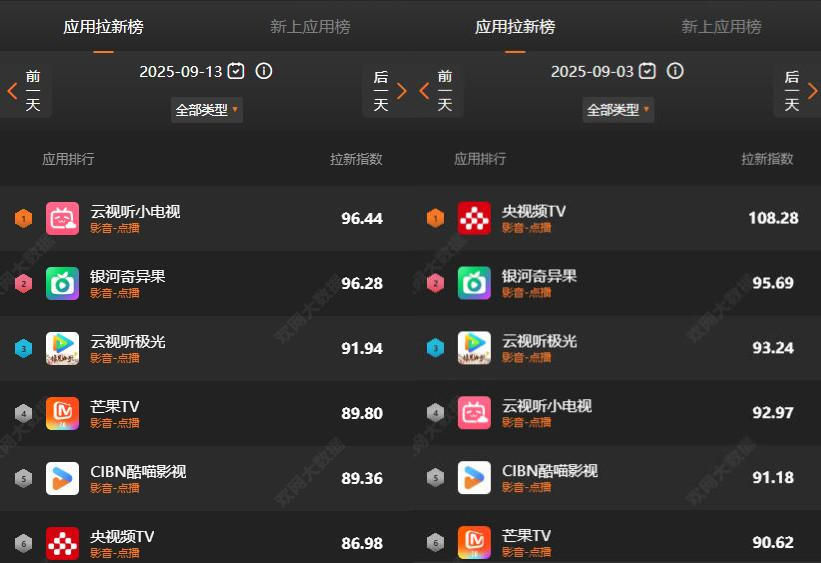Open CIBN酷喵影视 icon in right ranking
This screenshot has height=563, width=821.
coord(474,478)
